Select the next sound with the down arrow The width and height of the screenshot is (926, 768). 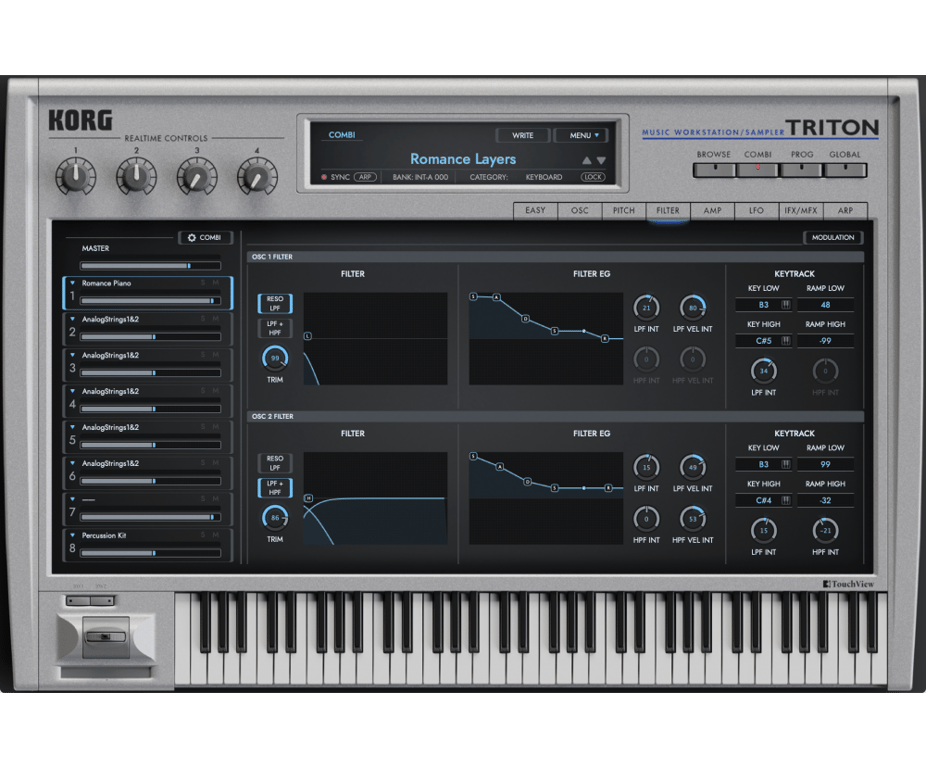pyautogui.click(x=601, y=160)
